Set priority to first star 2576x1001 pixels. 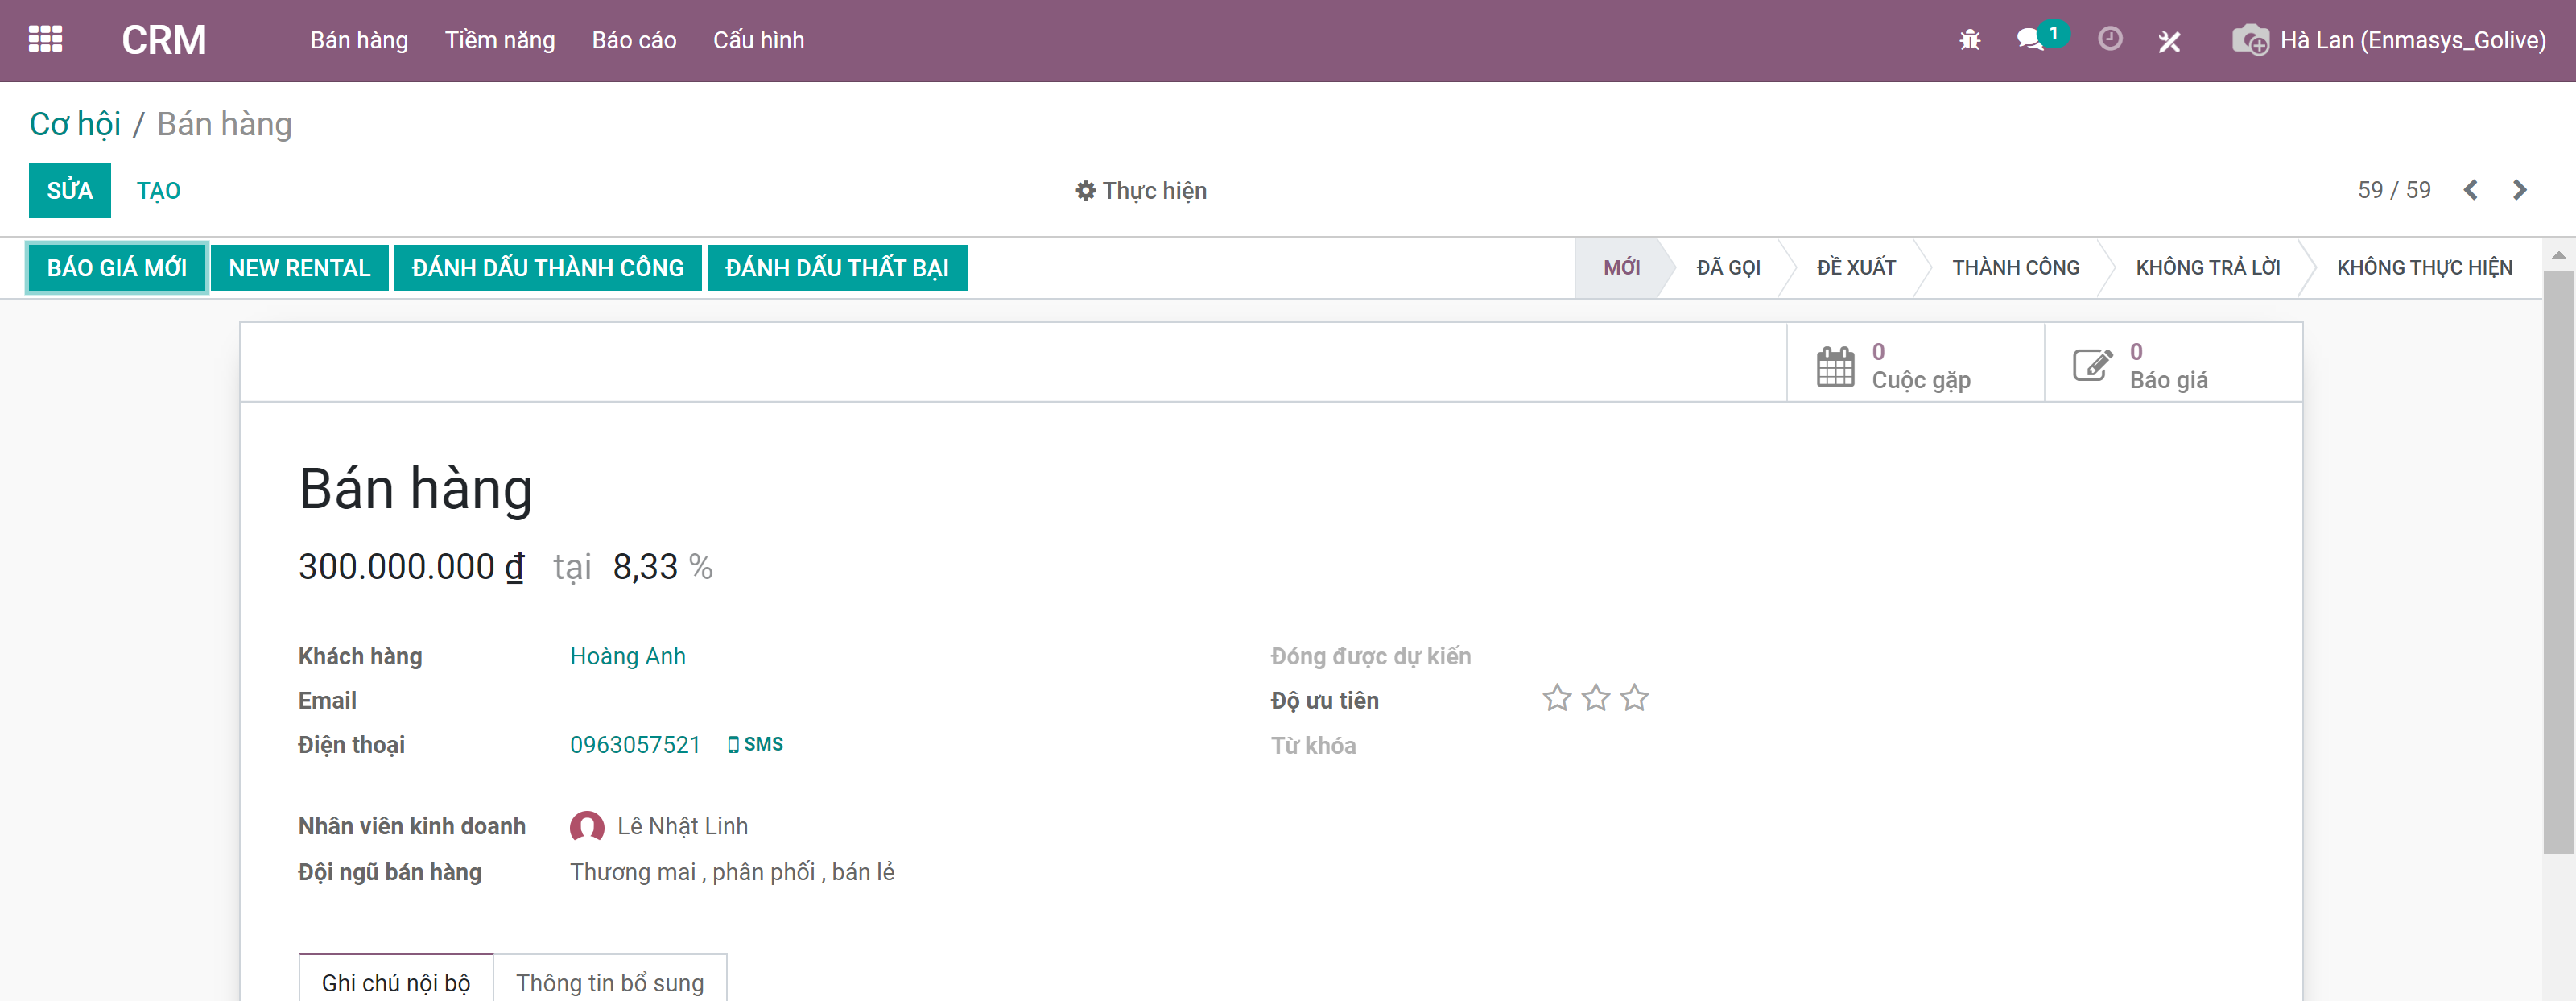pyautogui.click(x=1557, y=698)
